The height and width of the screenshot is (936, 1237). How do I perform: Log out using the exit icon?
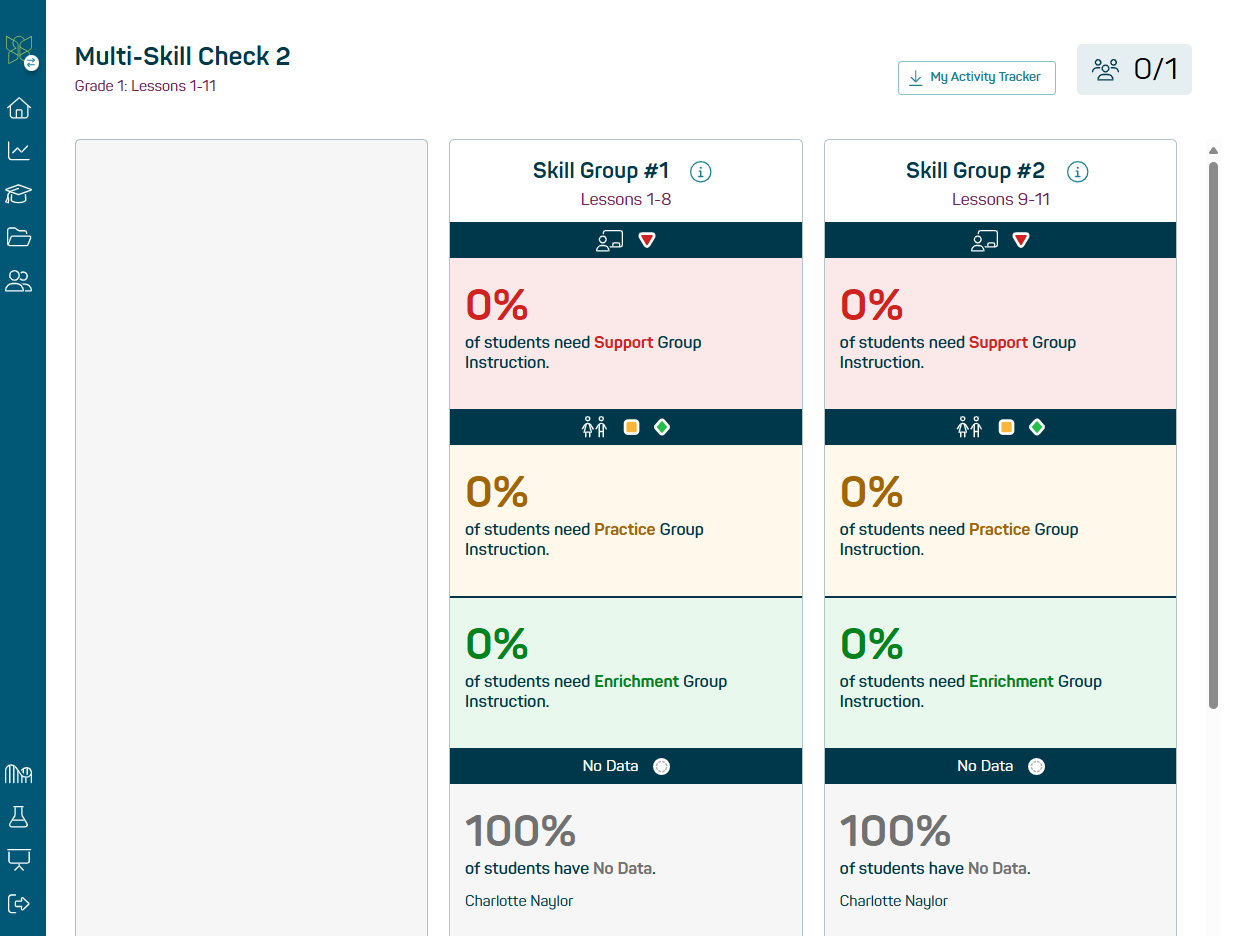[x=19, y=903]
